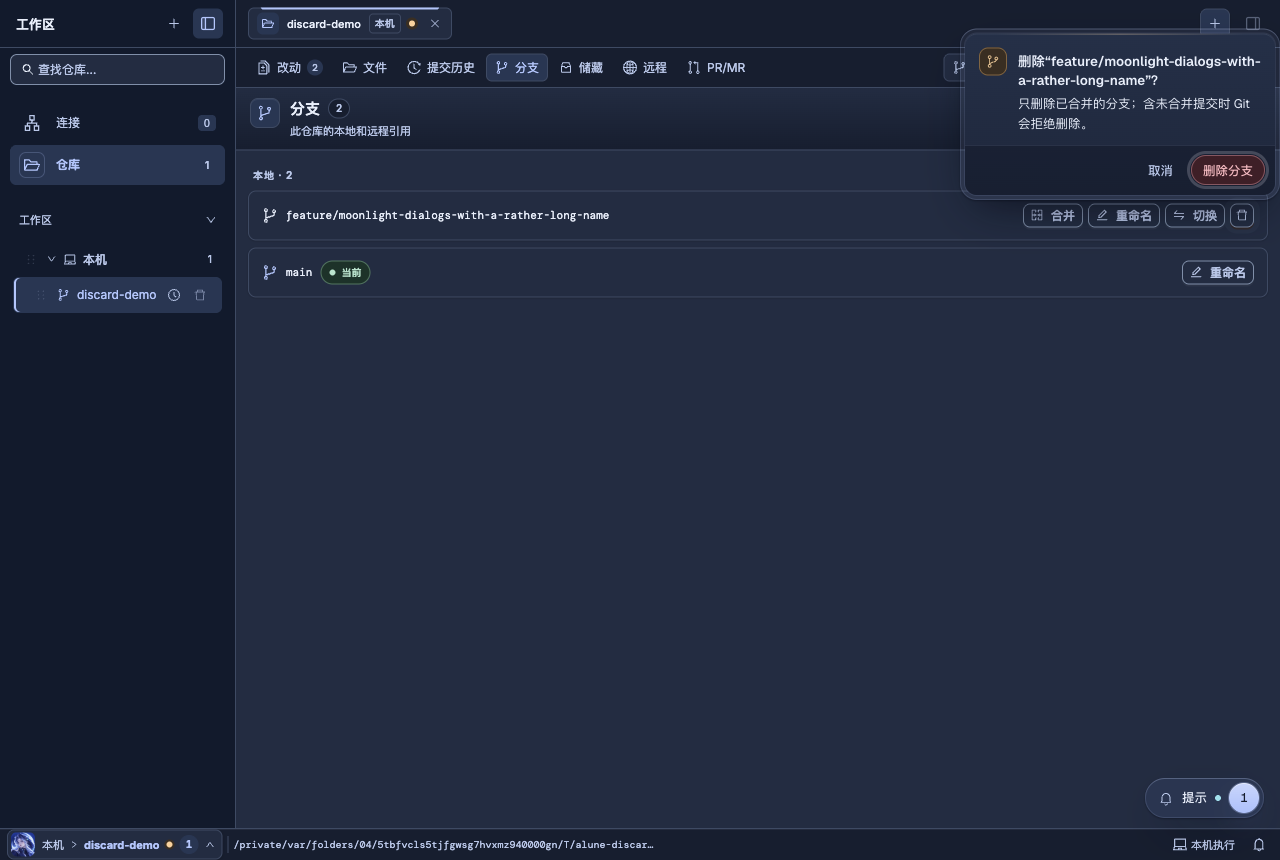Open the 连接 section in sidebar

coord(117,123)
